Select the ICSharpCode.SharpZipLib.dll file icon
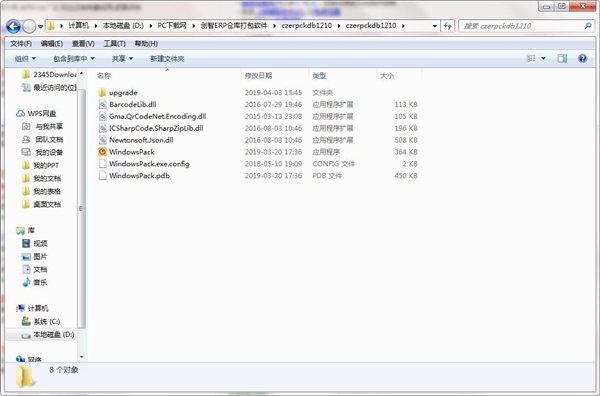 point(102,128)
